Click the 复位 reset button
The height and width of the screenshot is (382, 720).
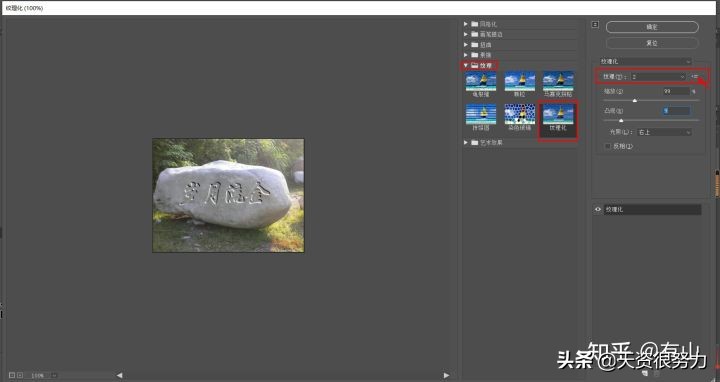(x=652, y=43)
